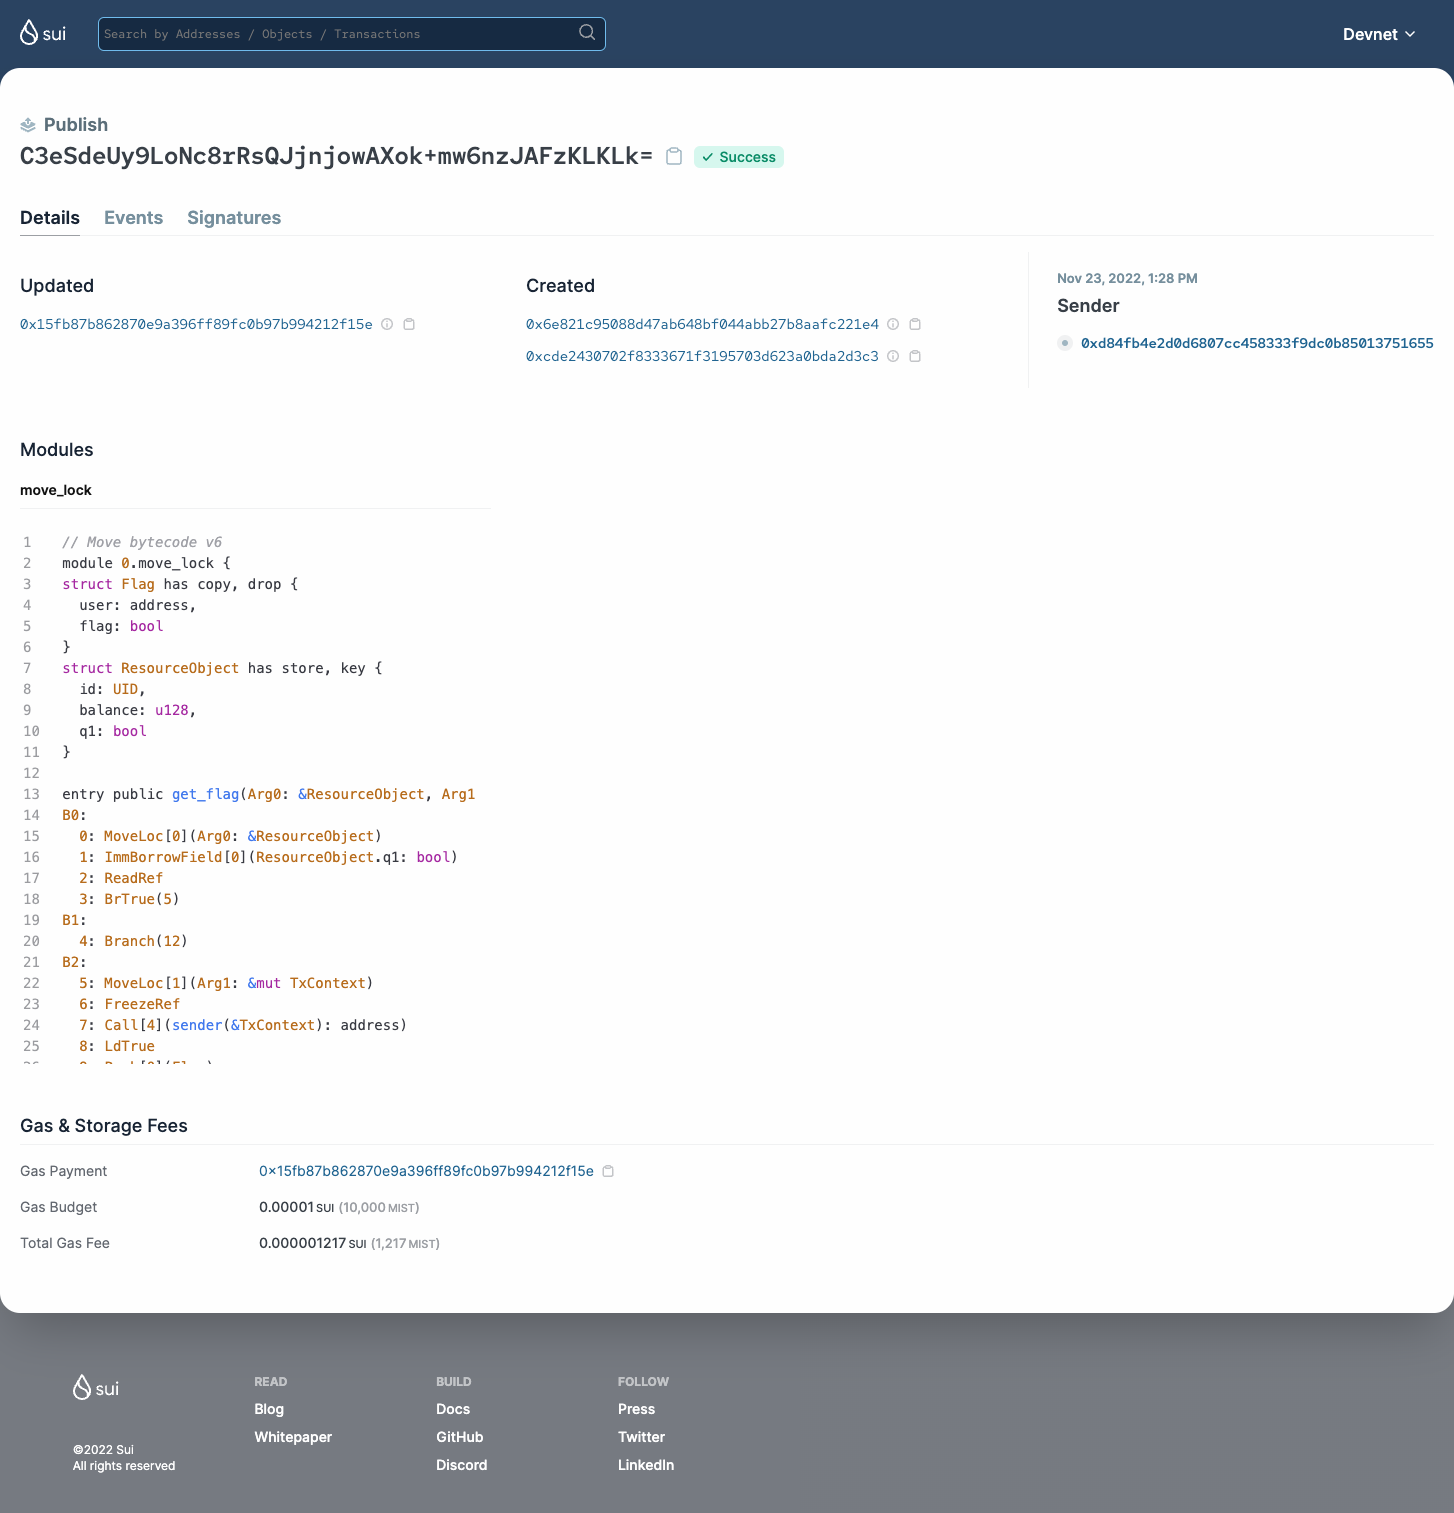Show info for created object 0xcde2430
1454x1513 pixels.
click(x=893, y=356)
